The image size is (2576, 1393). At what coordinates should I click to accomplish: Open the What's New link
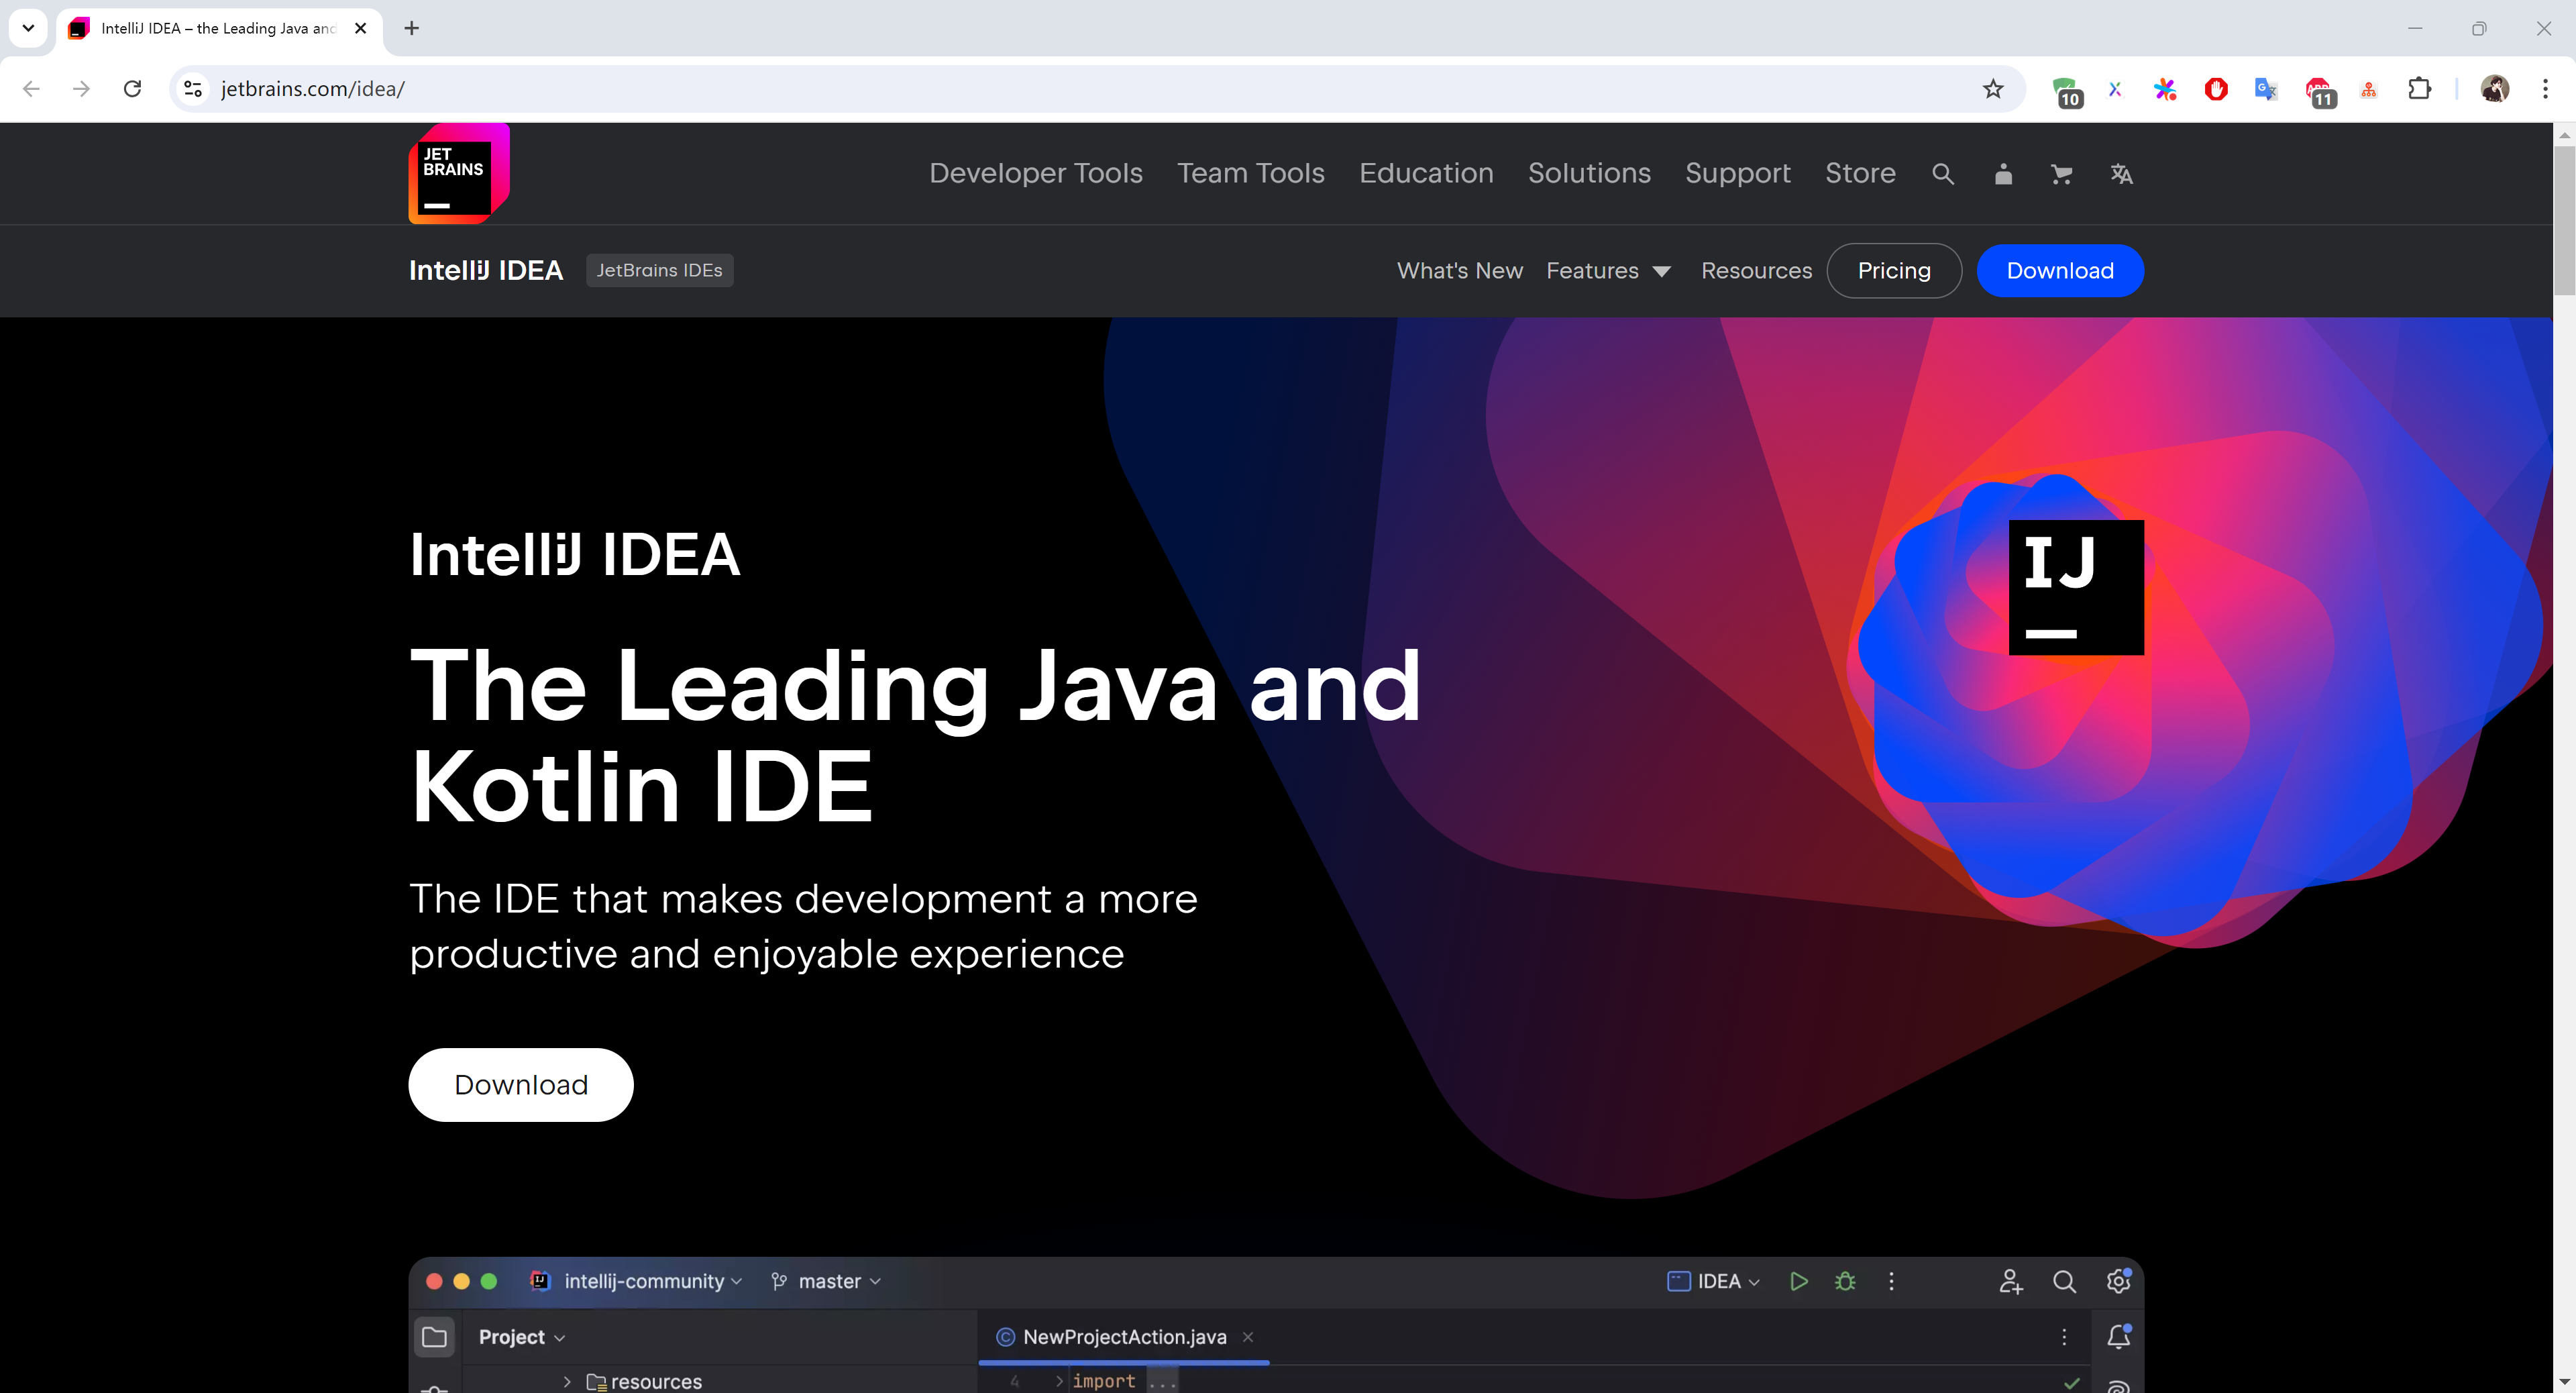(x=1459, y=271)
